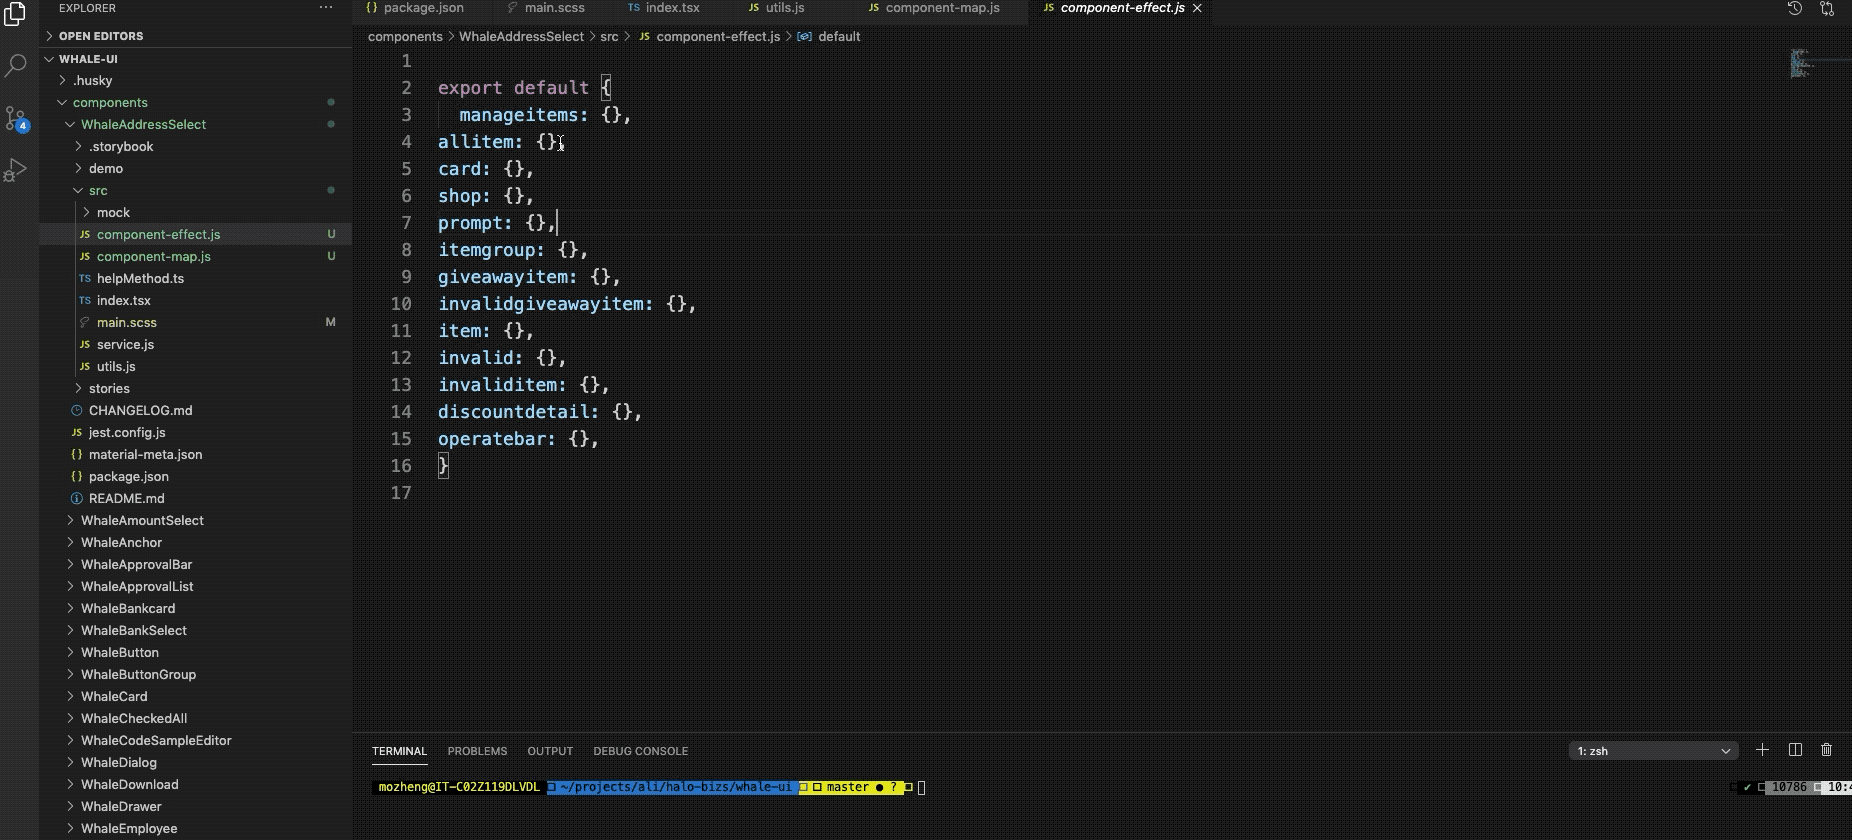Open the Search view in activity bar

16,66
